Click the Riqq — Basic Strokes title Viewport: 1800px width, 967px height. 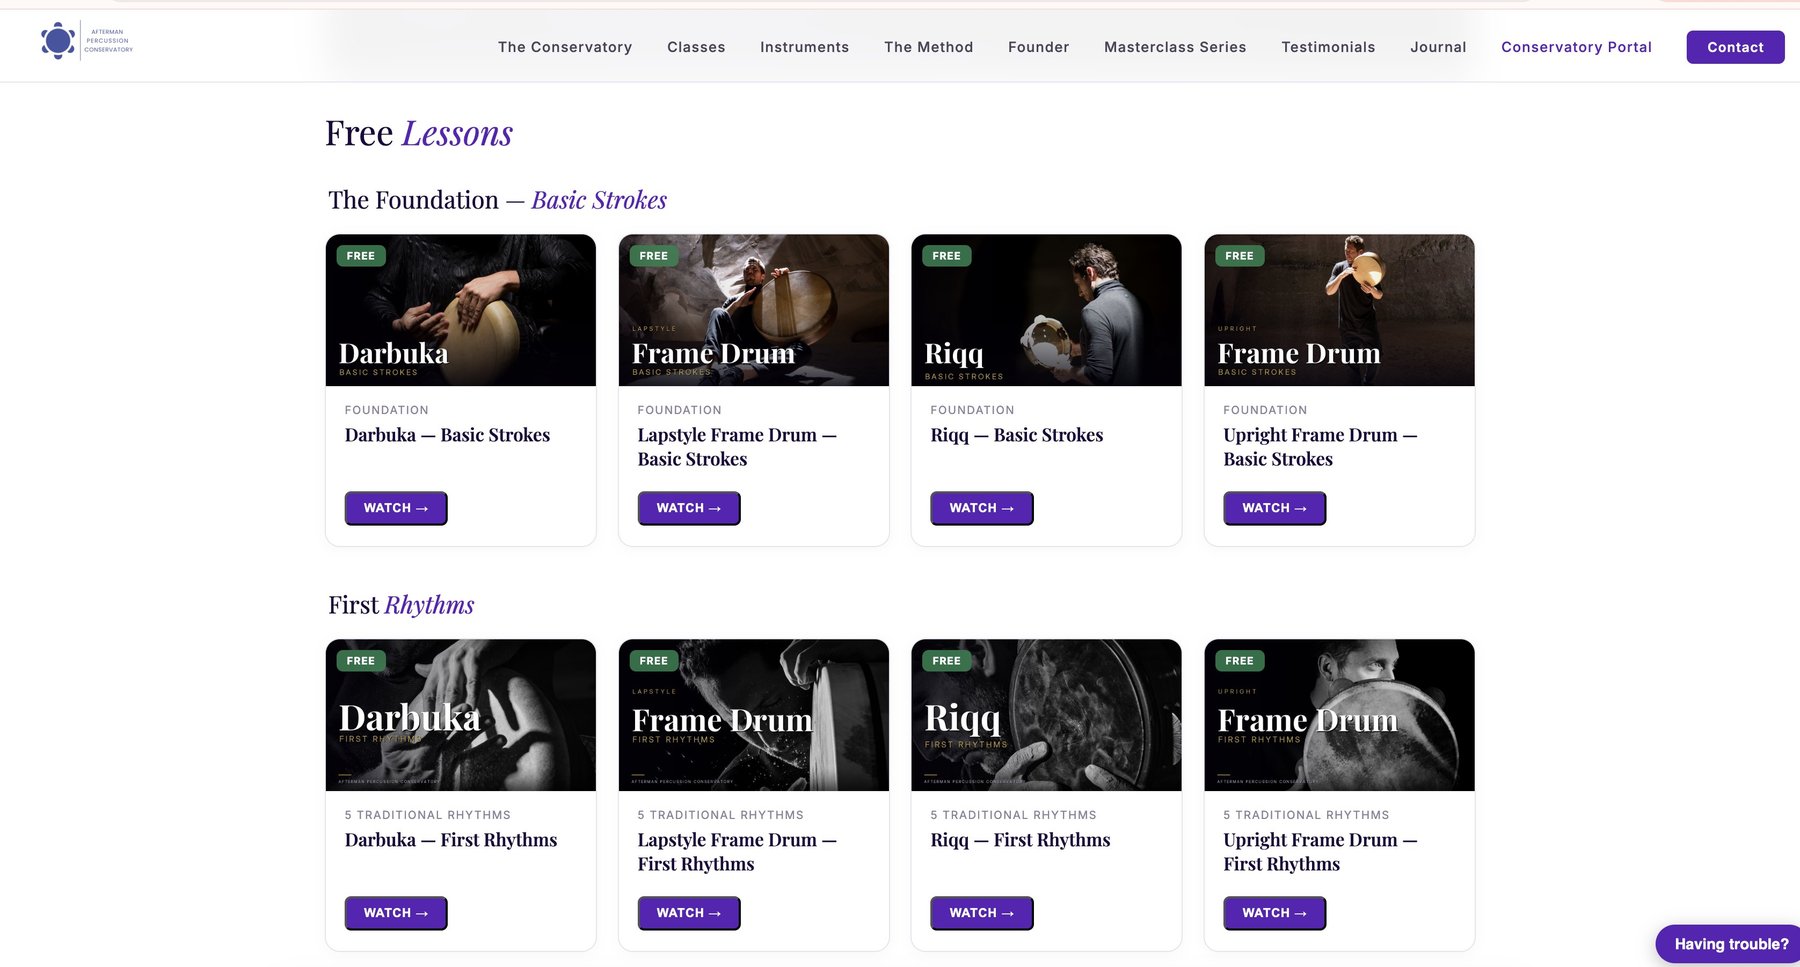[1017, 435]
